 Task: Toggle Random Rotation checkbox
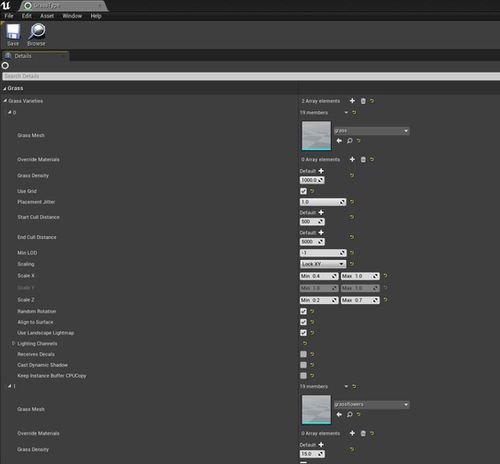point(303,311)
